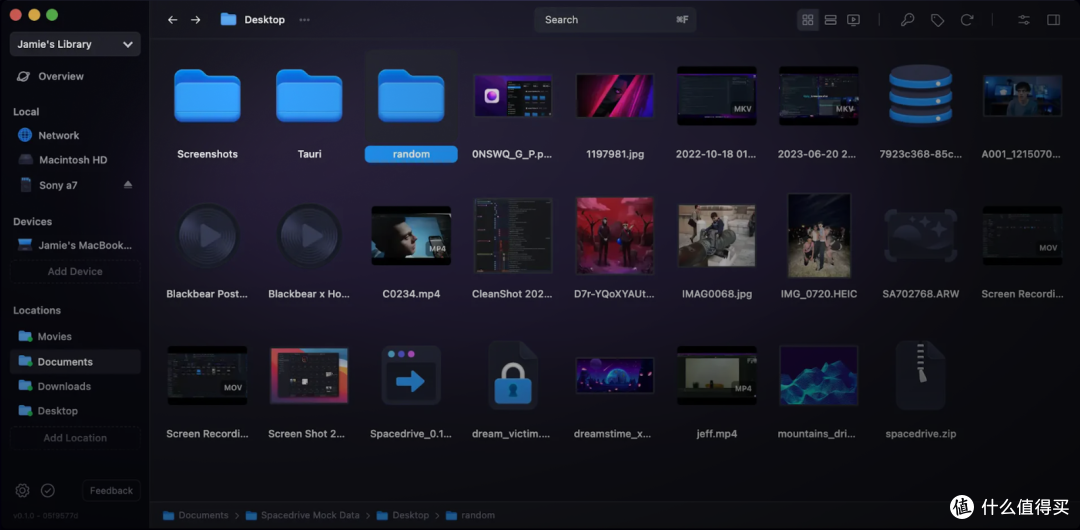This screenshot has width=1080, height=530.
Task: Reload the explorer with refresh icon
Action: [967, 20]
